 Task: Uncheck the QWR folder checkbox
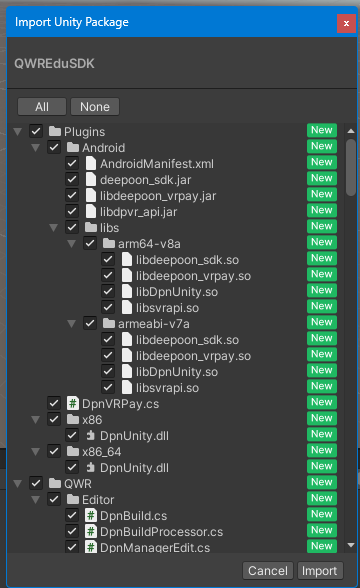36,483
